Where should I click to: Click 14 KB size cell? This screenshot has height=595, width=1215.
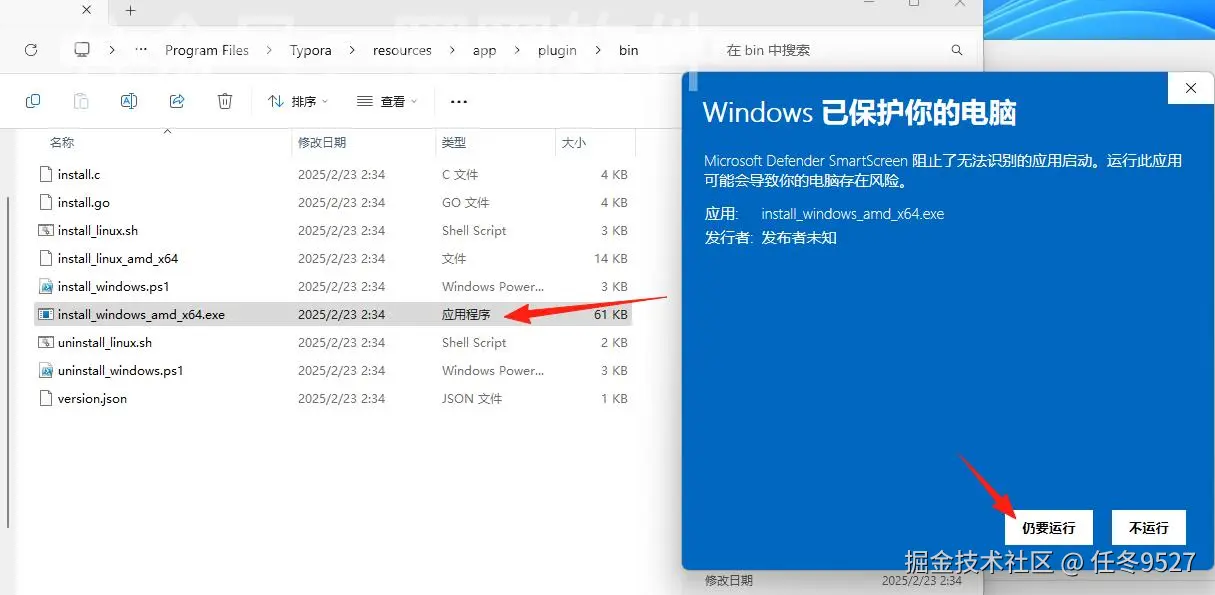point(611,258)
